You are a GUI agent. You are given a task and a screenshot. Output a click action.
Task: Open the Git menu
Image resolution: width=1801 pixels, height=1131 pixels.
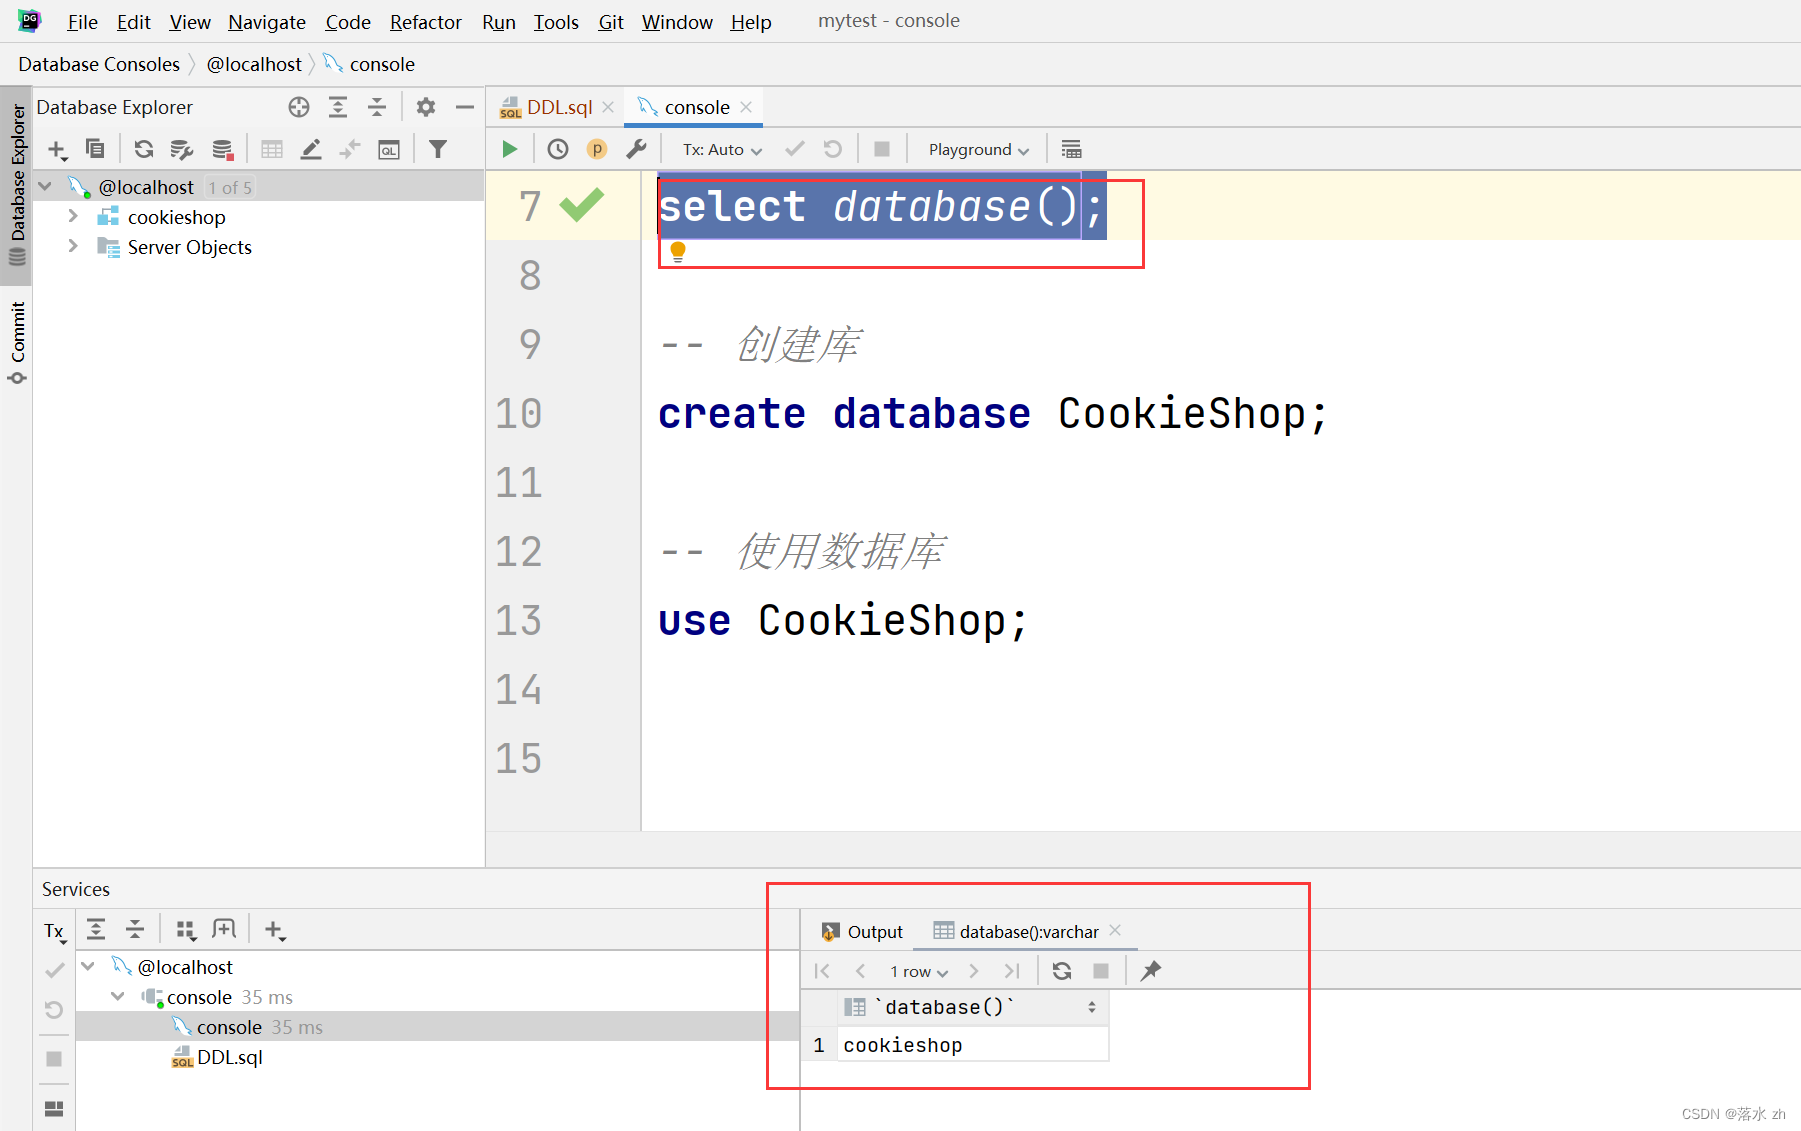click(611, 22)
